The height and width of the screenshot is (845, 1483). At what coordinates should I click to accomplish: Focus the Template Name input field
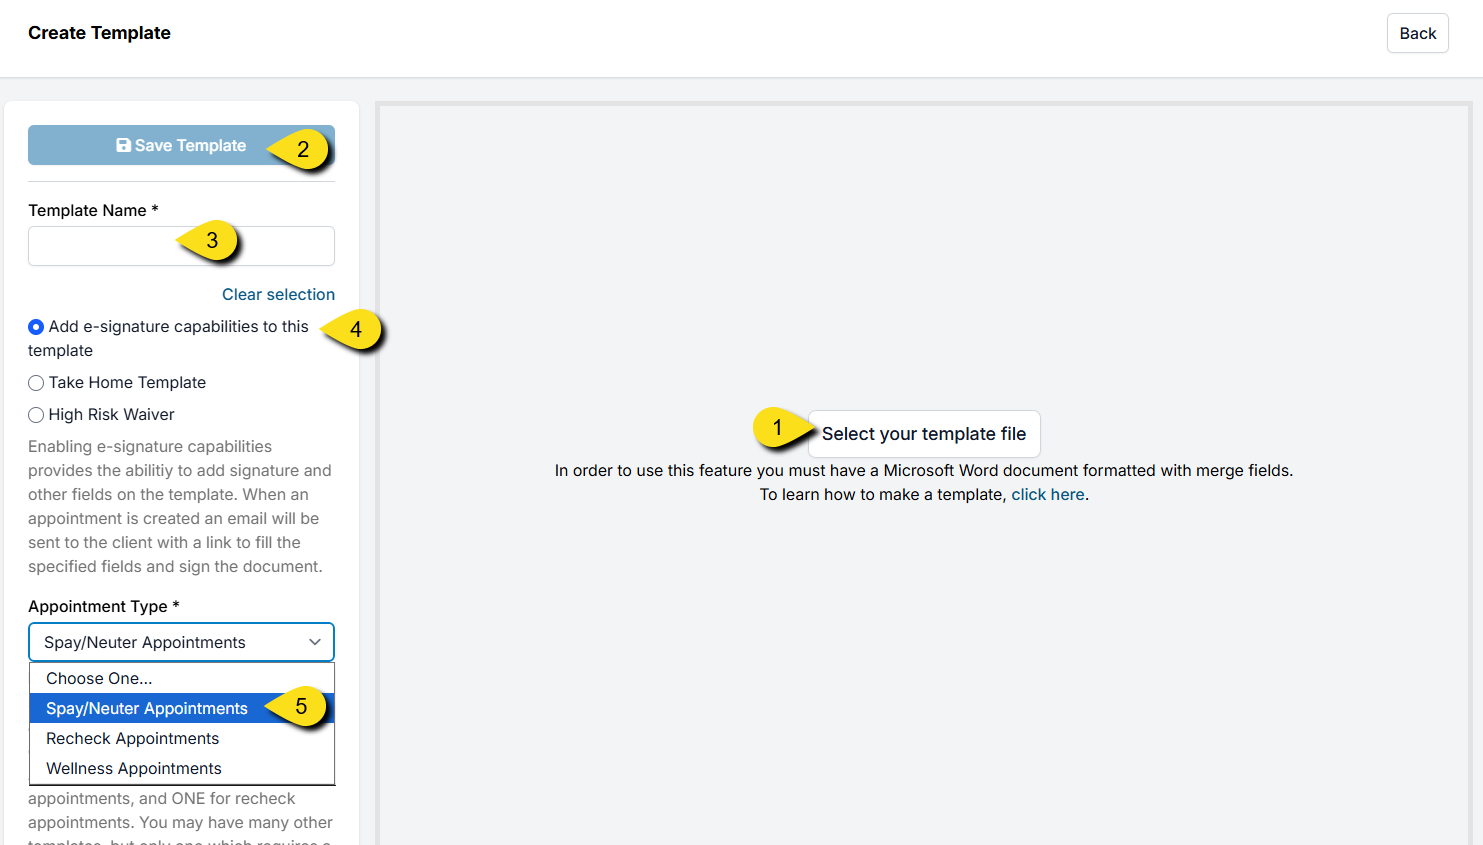(100, 246)
